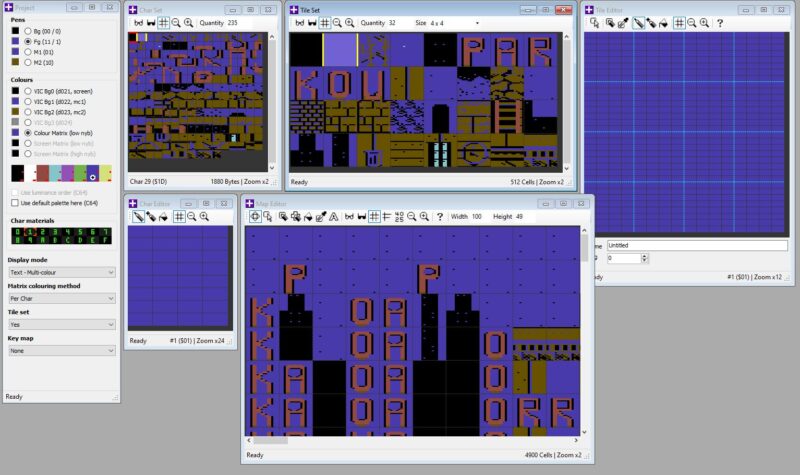The height and width of the screenshot is (475, 800).
Task: Click the tile name field 'Untitled'
Action: (697, 245)
